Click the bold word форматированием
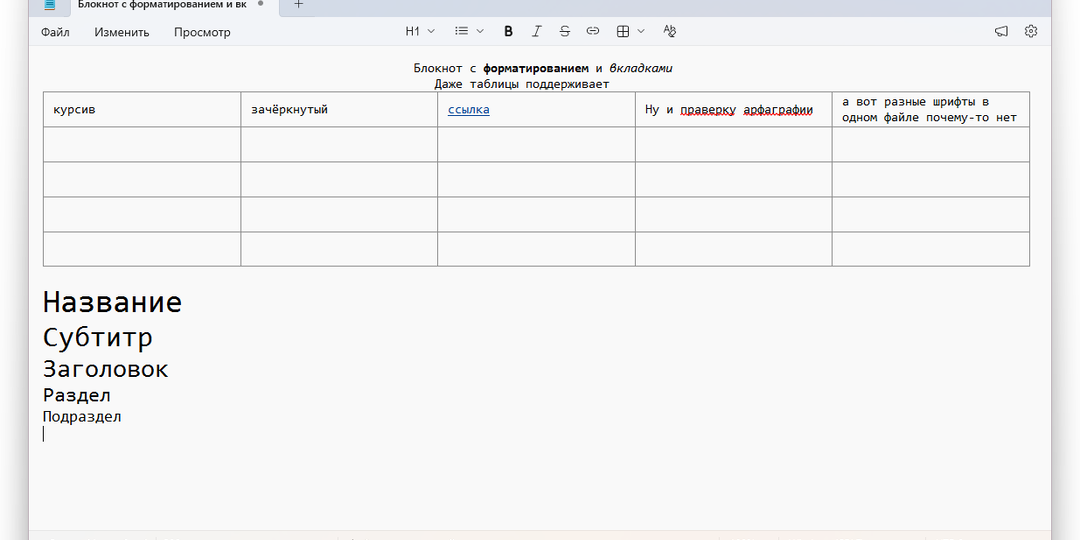 click(x=536, y=68)
